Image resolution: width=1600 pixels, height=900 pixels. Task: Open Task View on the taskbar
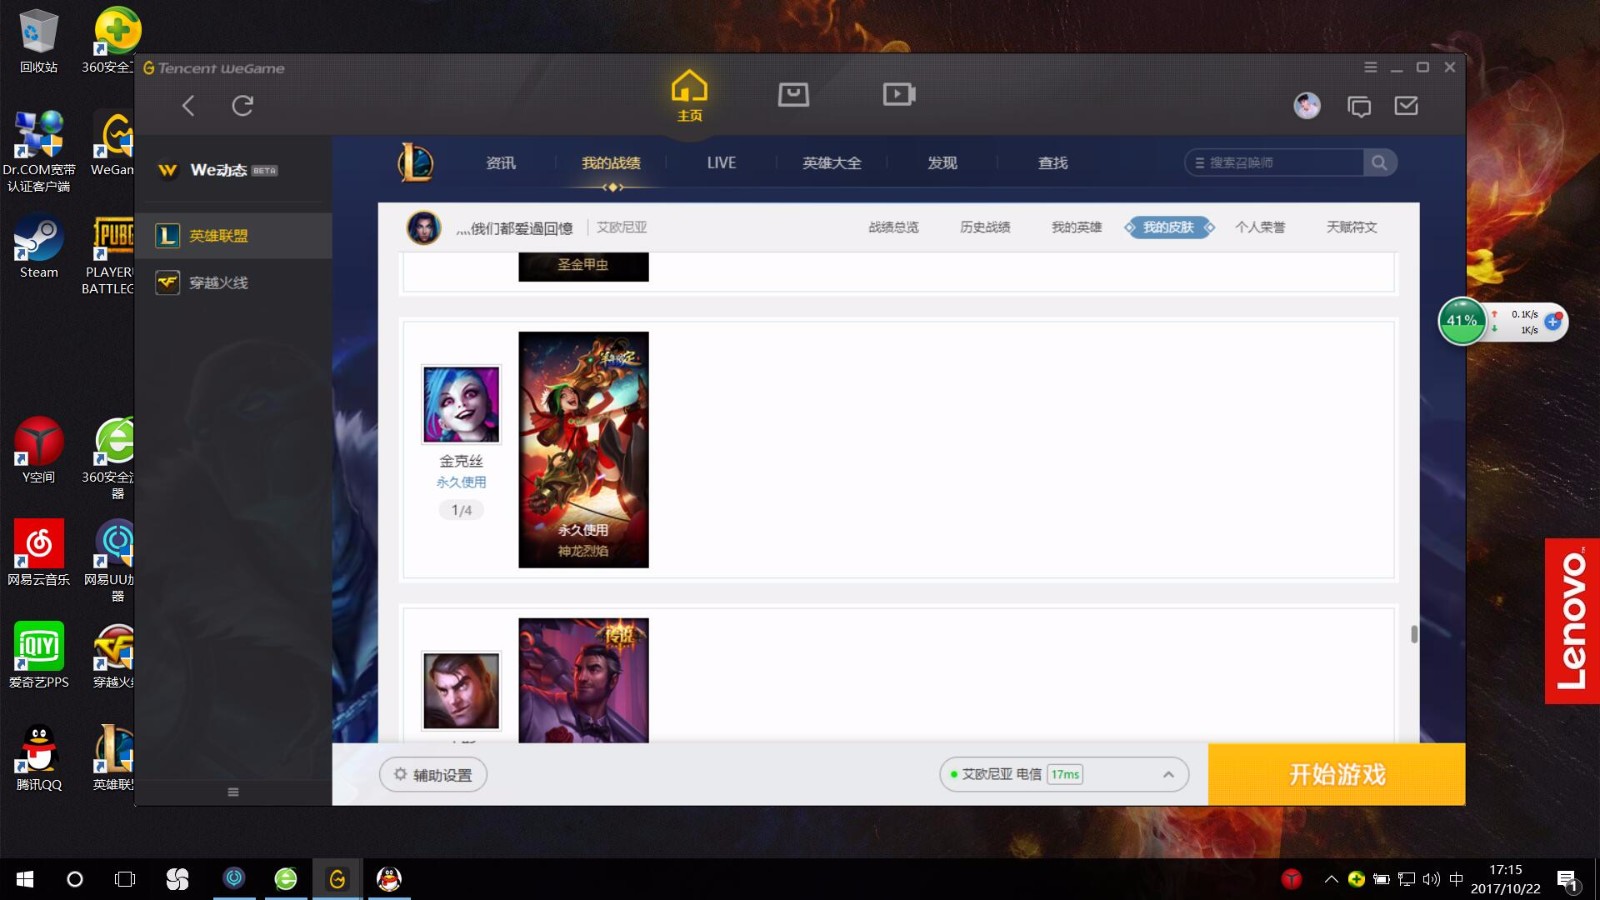point(125,879)
